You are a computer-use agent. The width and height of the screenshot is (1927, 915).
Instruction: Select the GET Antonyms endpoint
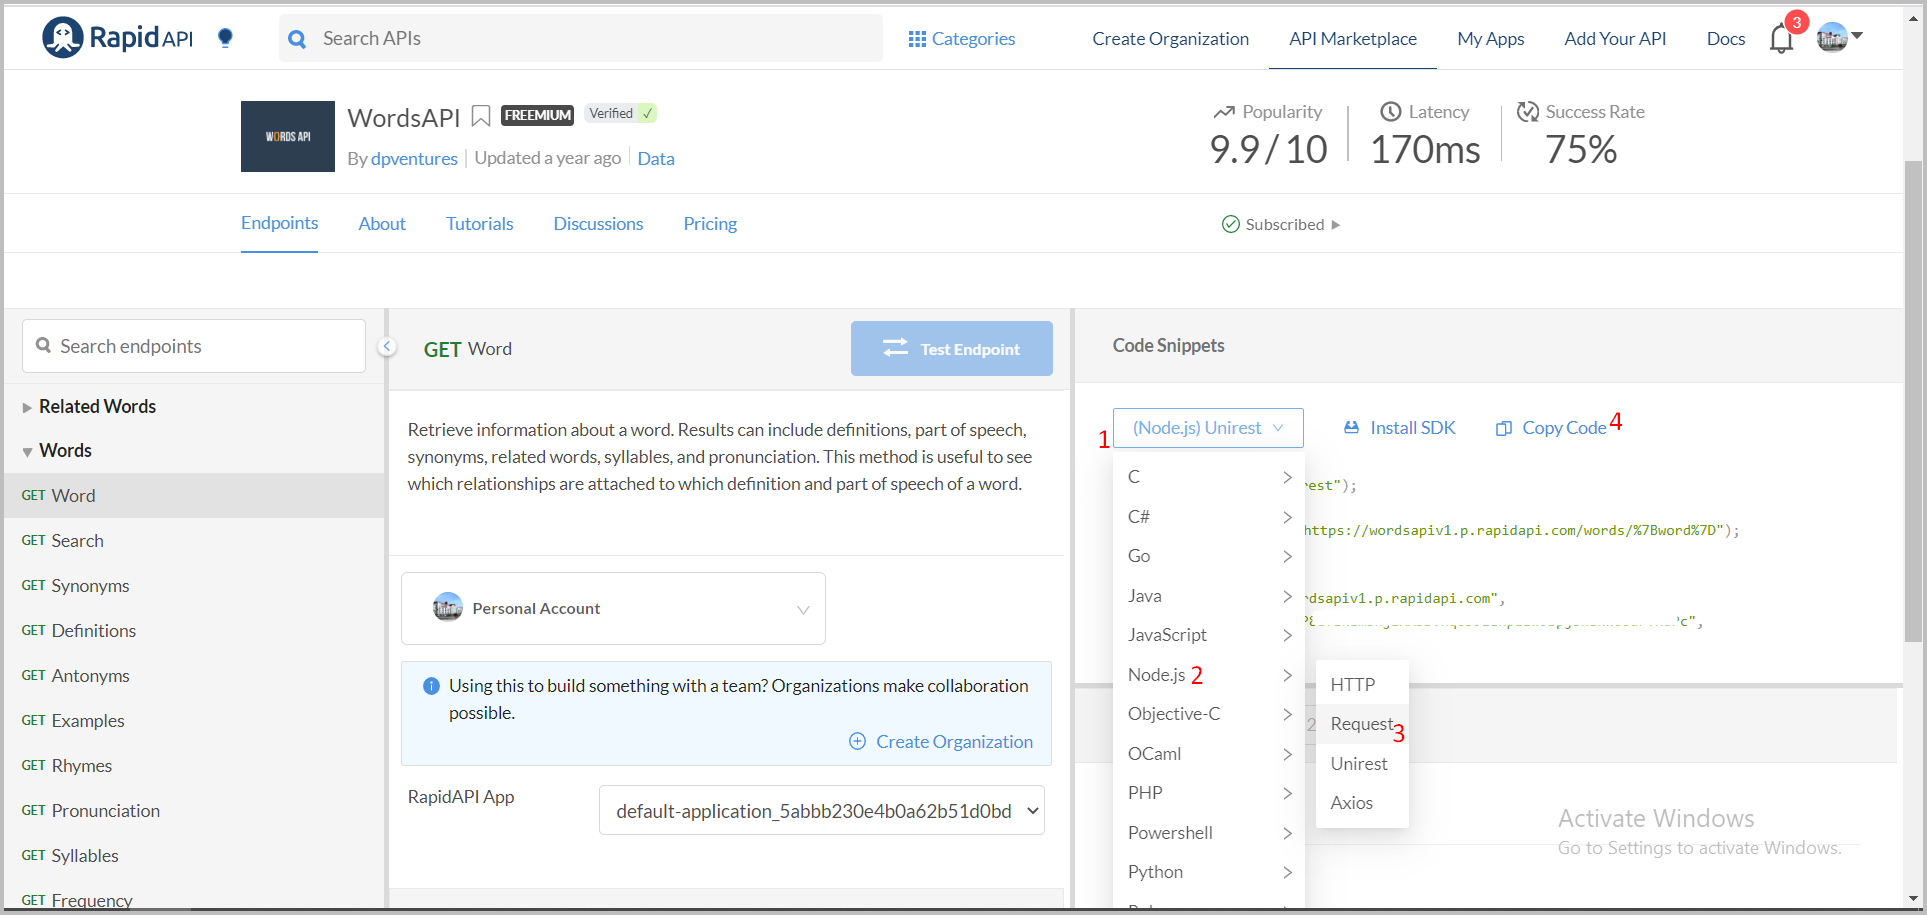pyautogui.click(x=194, y=675)
